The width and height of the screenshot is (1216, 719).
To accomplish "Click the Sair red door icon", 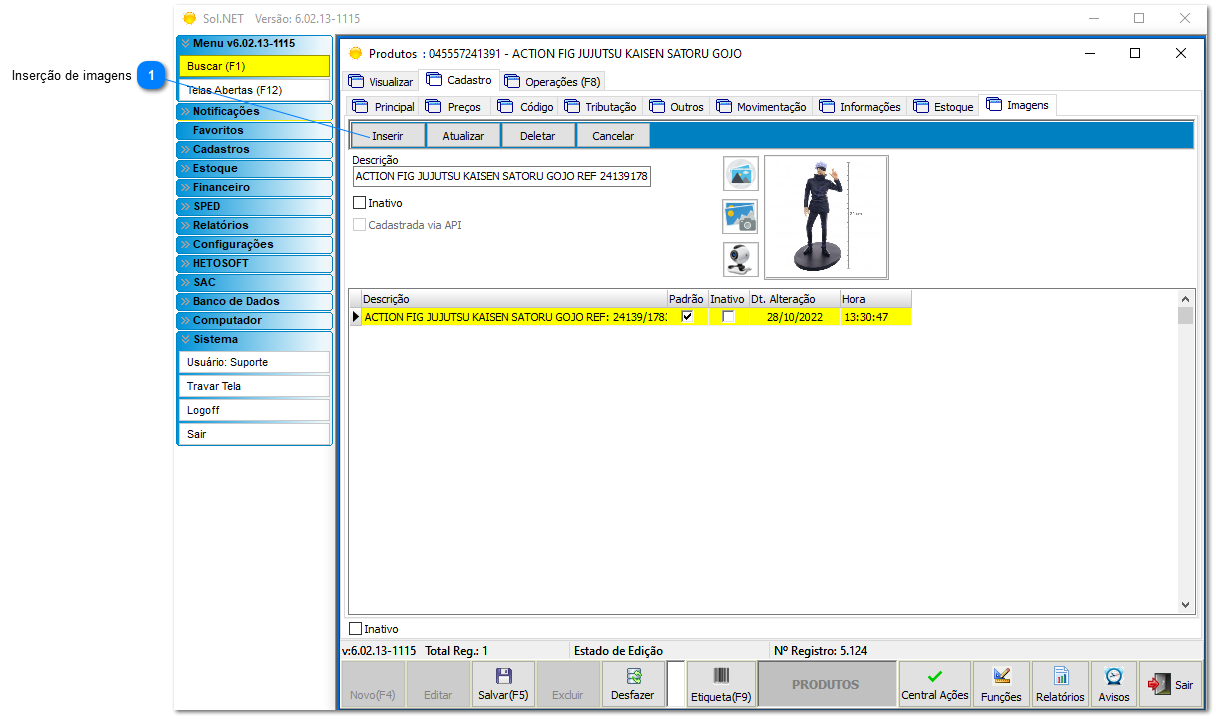I will [x=1160, y=684].
